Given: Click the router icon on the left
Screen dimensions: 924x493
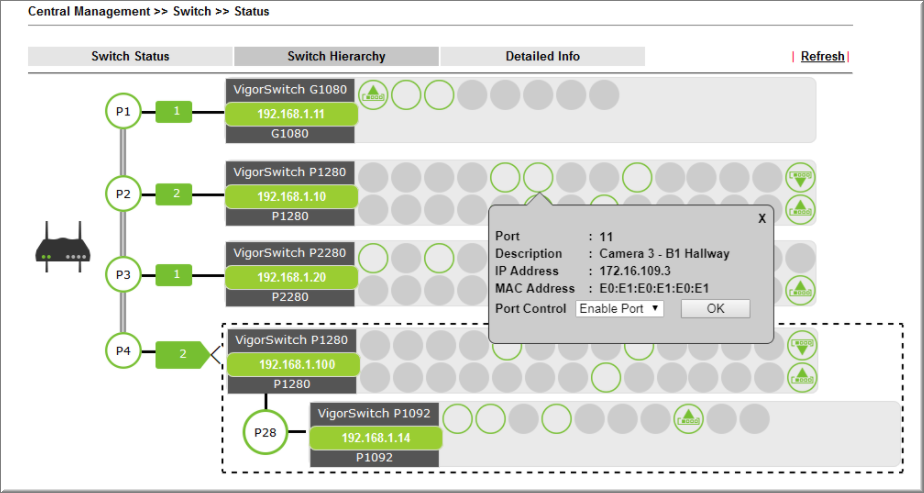Looking at the screenshot, I should point(63,247).
